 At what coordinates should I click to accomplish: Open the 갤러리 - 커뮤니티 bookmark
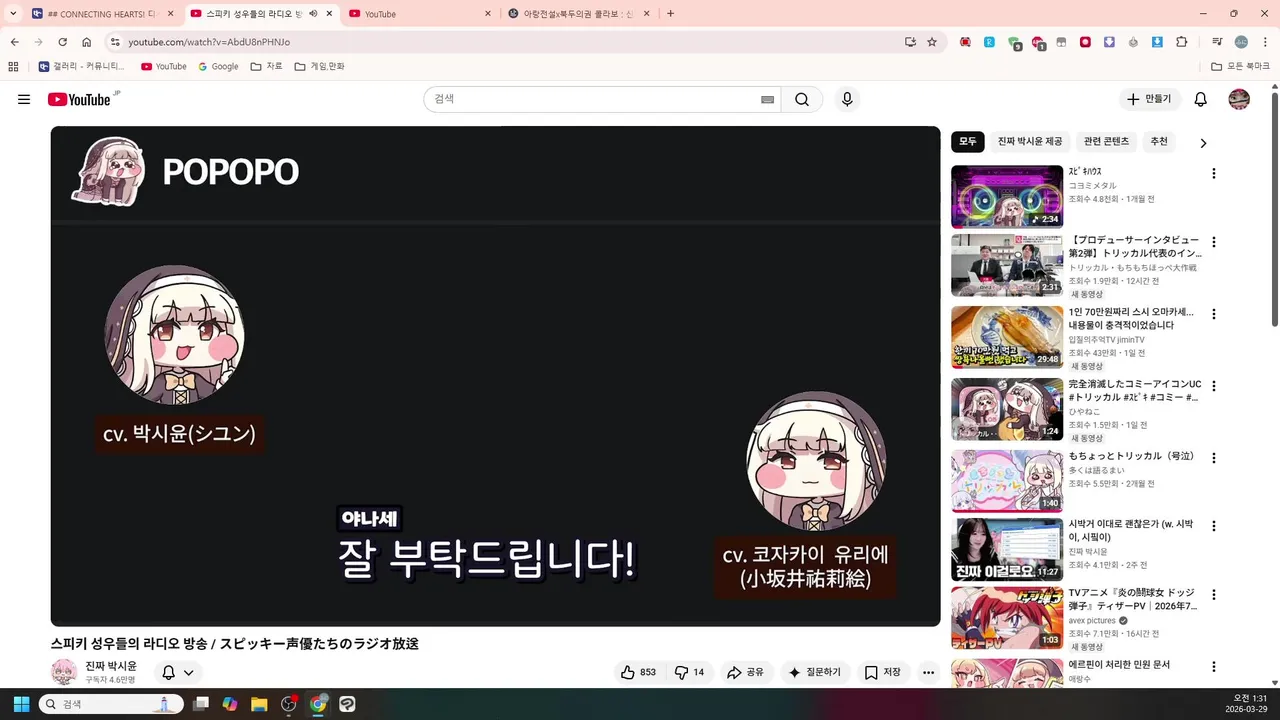pos(82,66)
